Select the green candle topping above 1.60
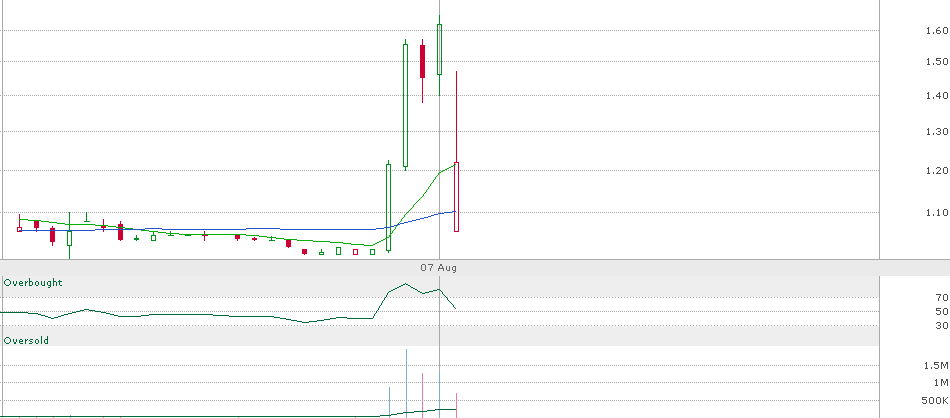 (x=439, y=50)
